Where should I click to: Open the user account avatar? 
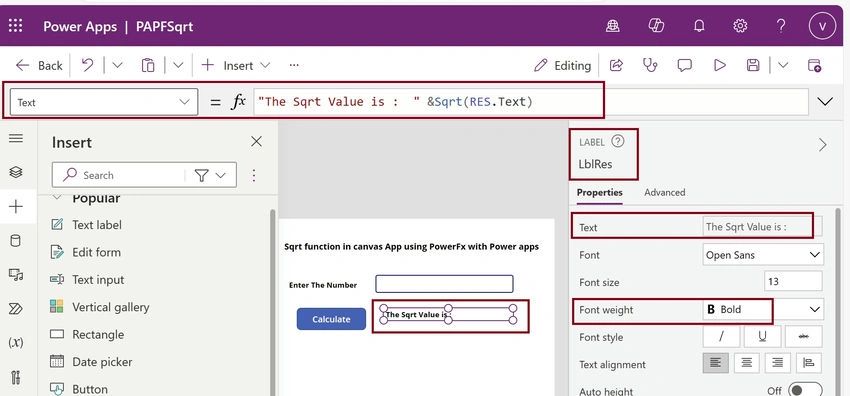(822, 26)
